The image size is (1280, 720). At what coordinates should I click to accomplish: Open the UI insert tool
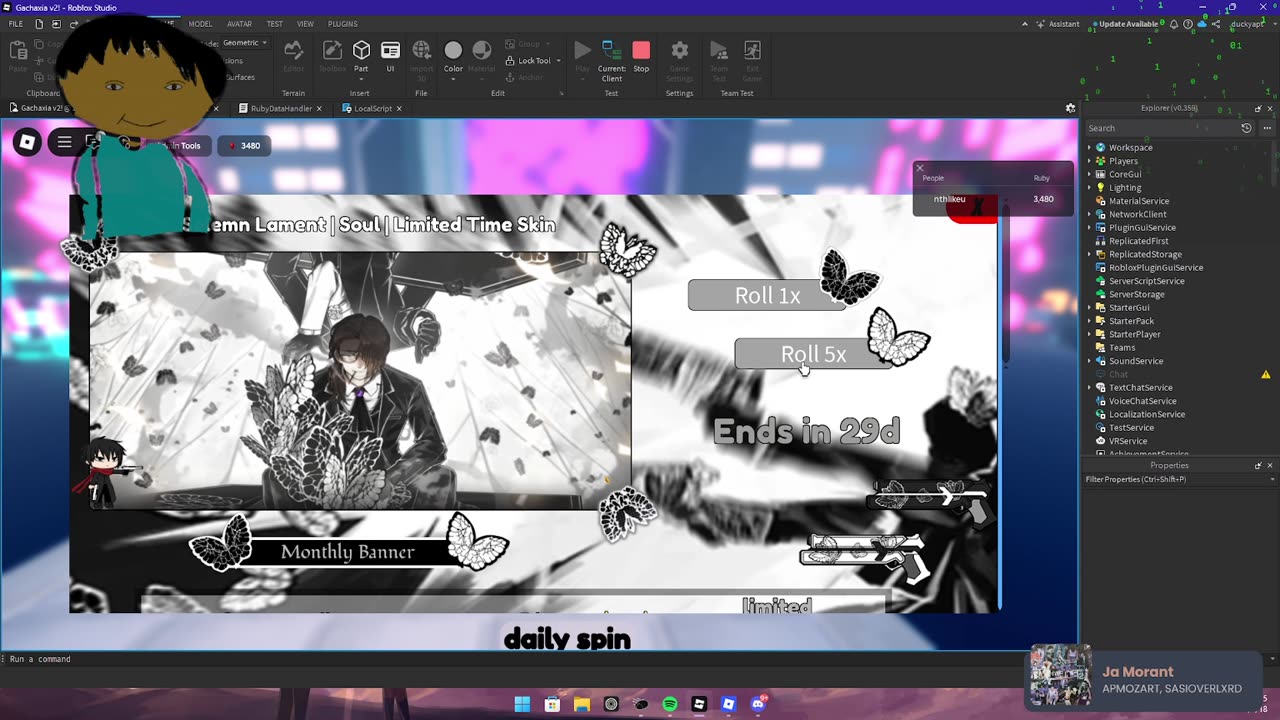pyautogui.click(x=390, y=56)
